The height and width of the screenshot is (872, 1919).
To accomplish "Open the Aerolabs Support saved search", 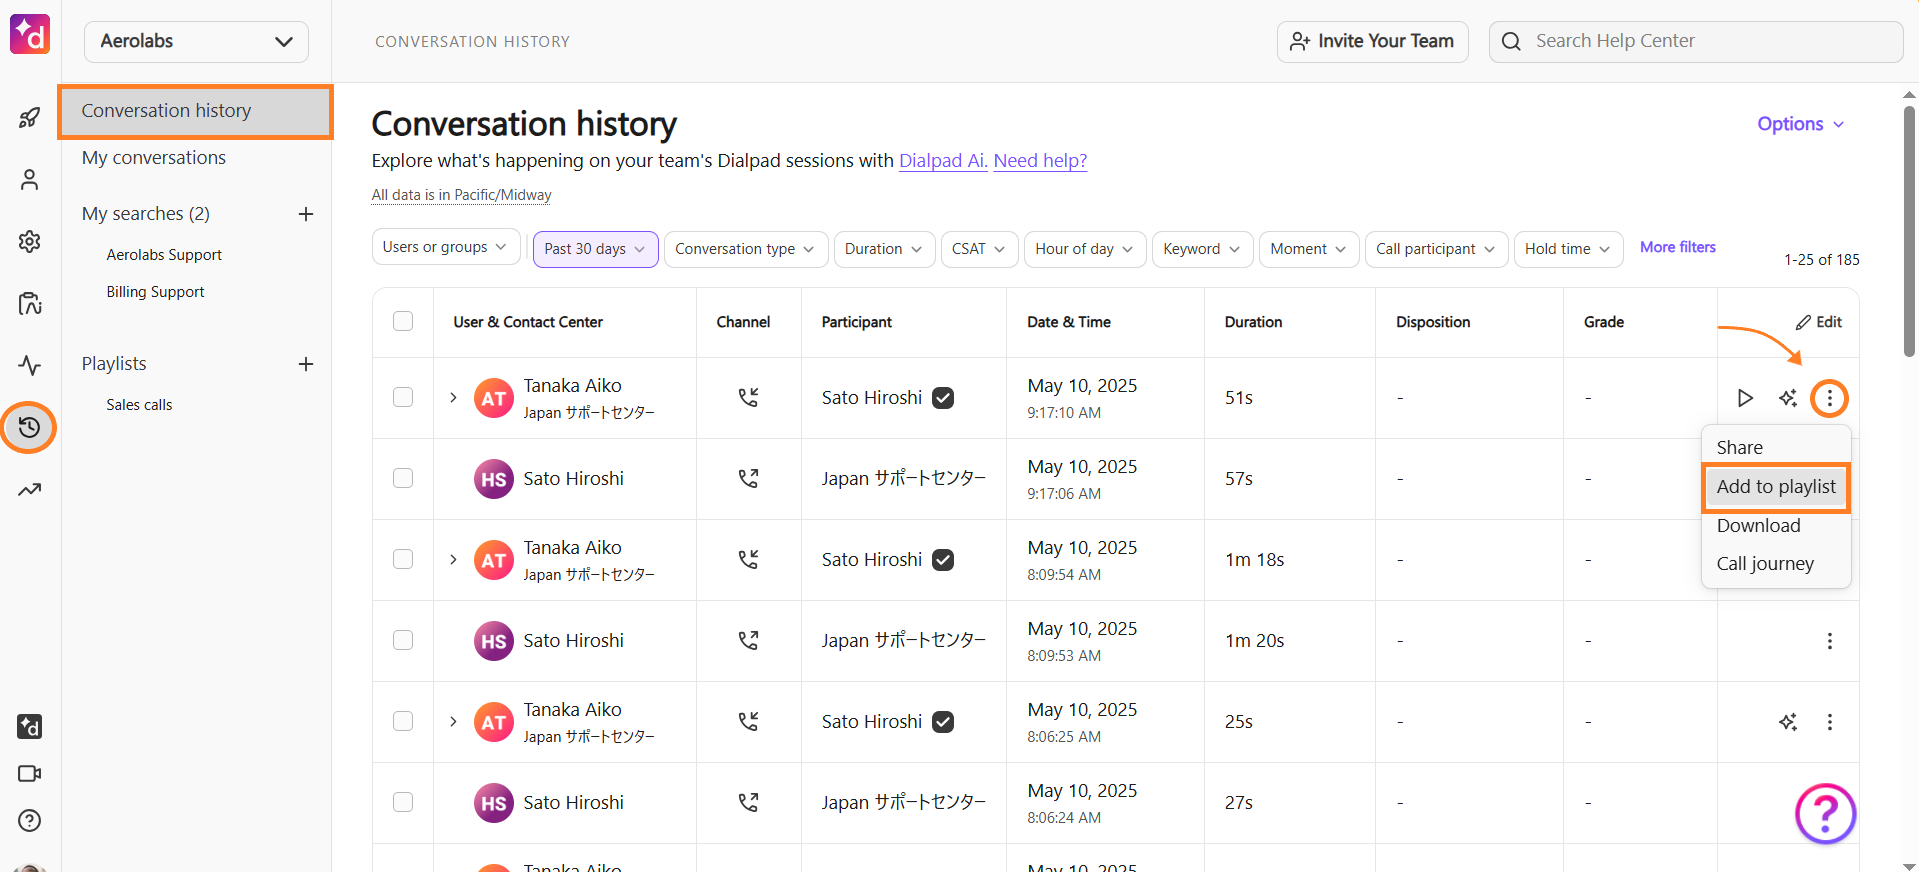I will [x=164, y=255].
